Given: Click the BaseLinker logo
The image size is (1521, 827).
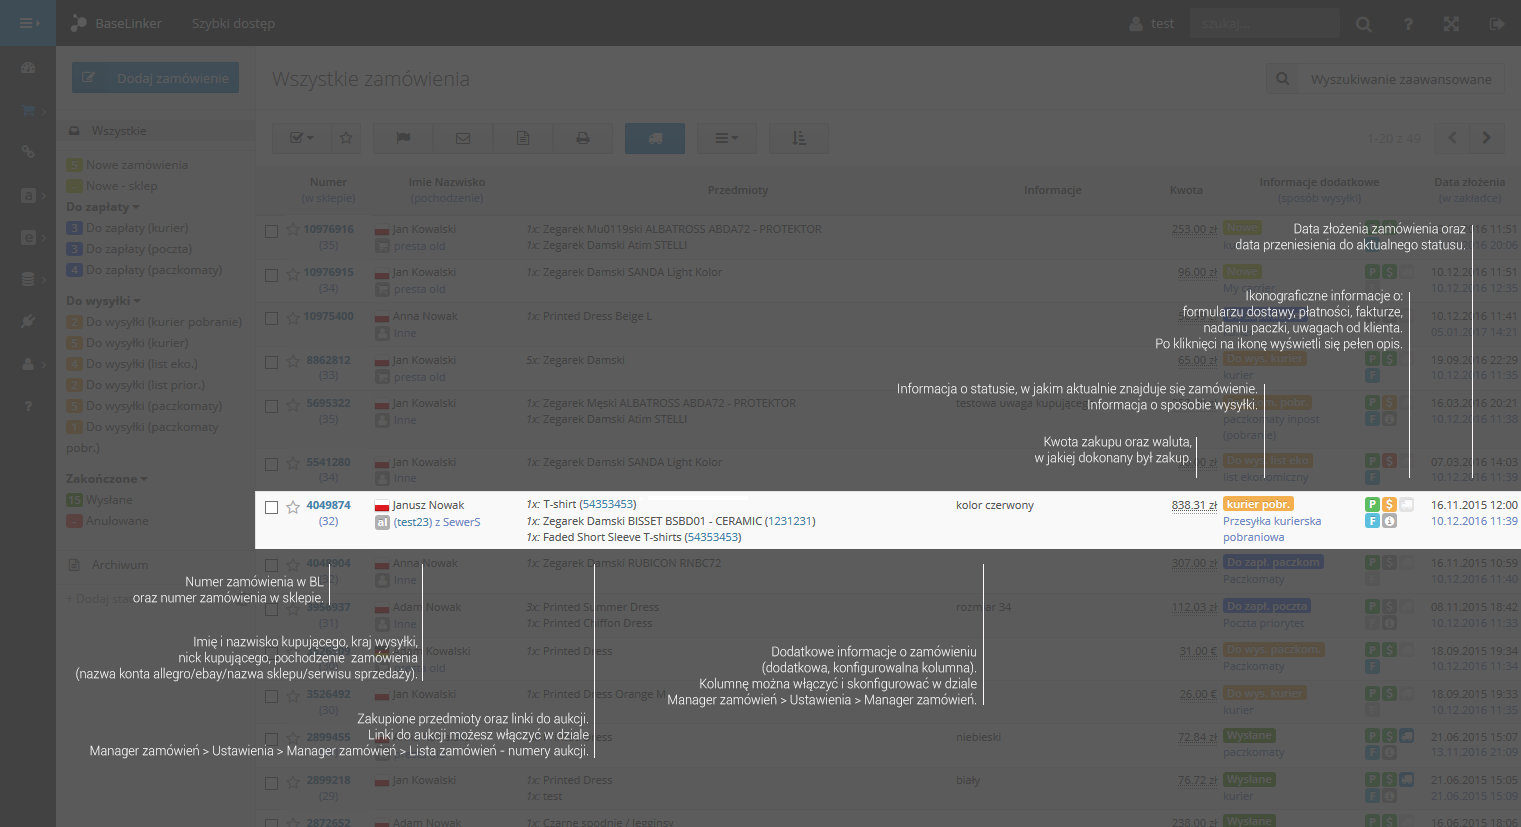Looking at the screenshot, I should point(116,23).
